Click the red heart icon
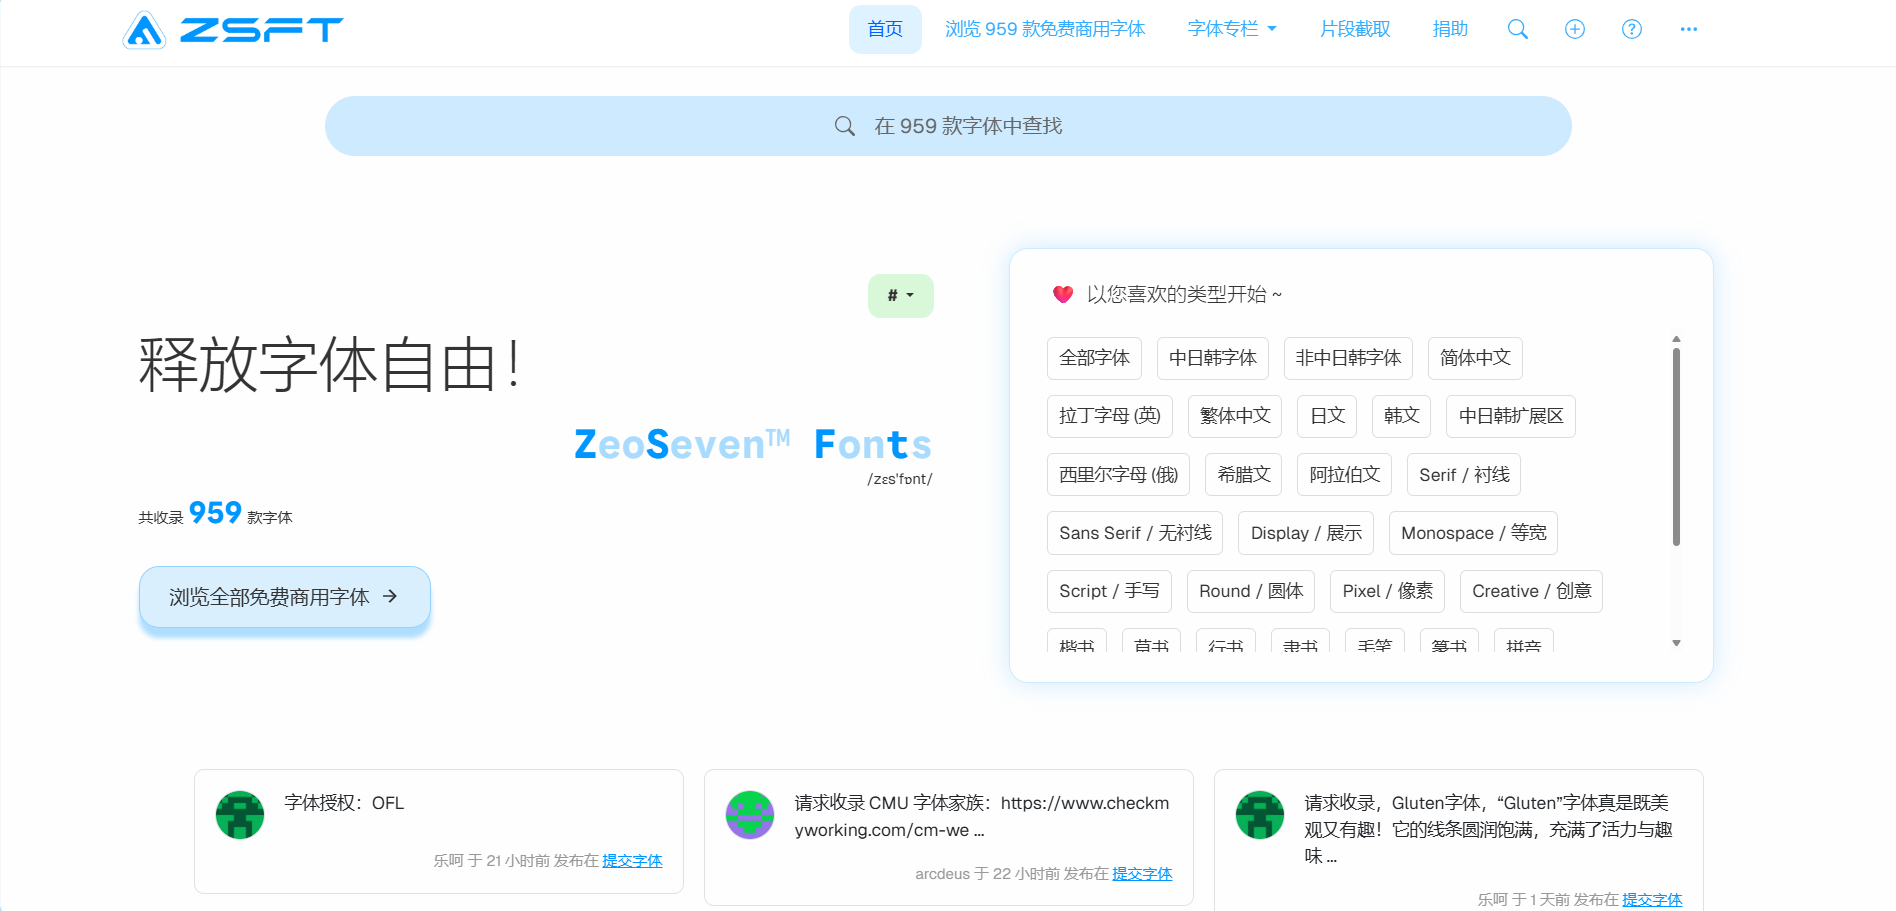The width and height of the screenshot is (1896, 911). coord(1062,294)
